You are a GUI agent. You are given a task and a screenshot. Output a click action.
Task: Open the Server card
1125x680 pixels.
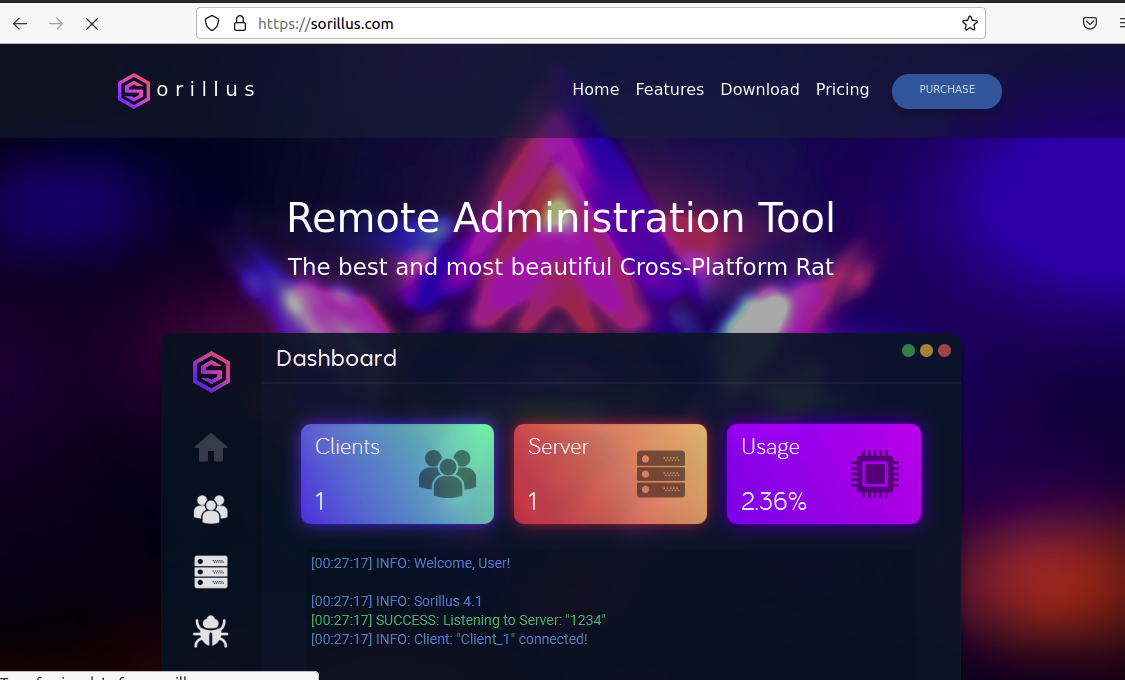(611, 474)
